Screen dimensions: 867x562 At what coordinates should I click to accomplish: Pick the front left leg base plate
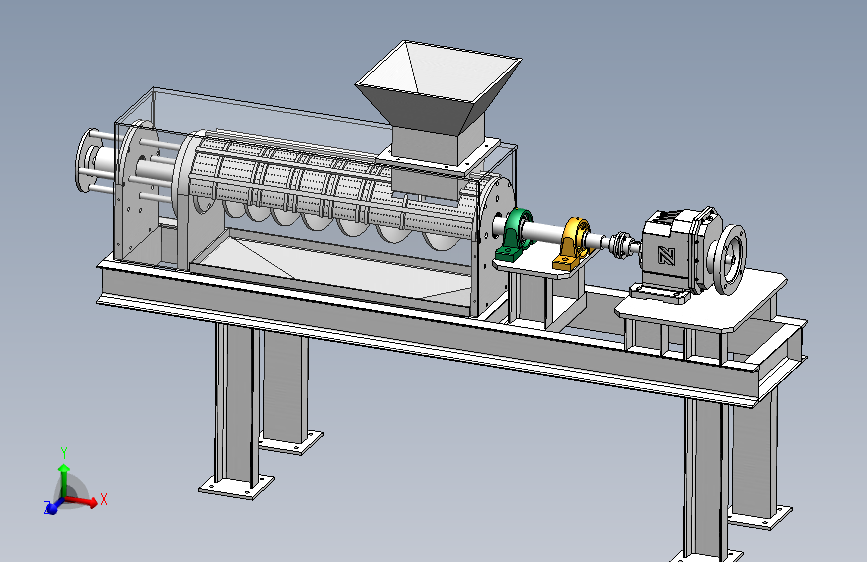point(236,486)
